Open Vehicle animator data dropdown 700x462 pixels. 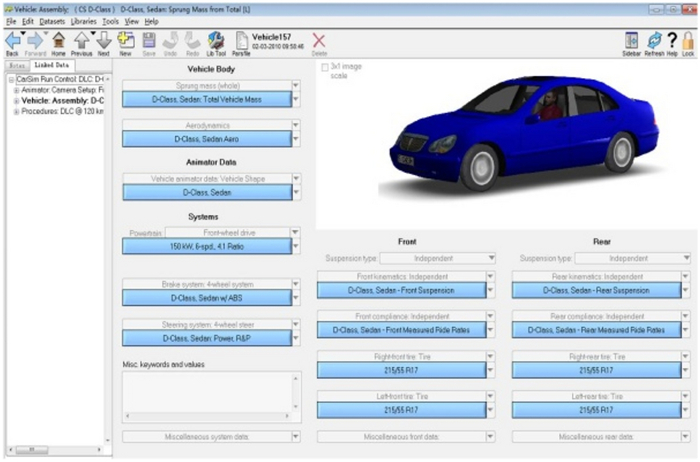coord(296,179)
